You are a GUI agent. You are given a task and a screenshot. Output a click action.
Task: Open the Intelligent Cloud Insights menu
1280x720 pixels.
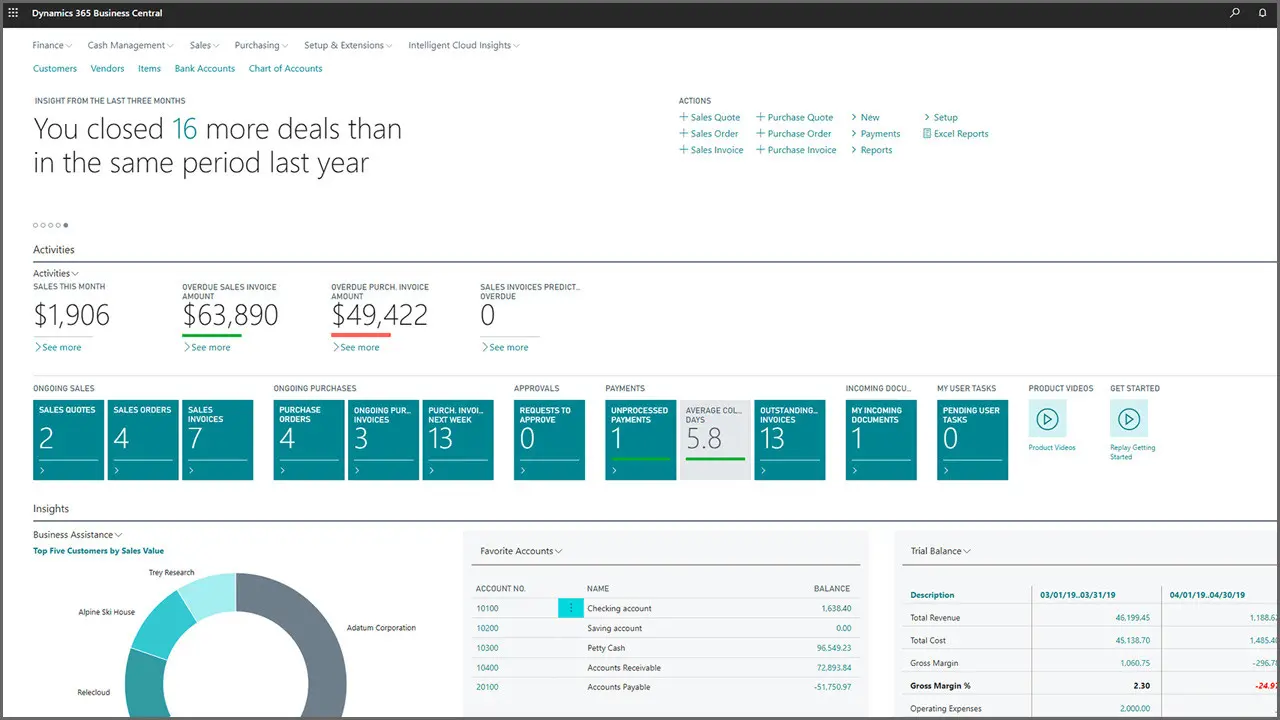coord(464,45)
